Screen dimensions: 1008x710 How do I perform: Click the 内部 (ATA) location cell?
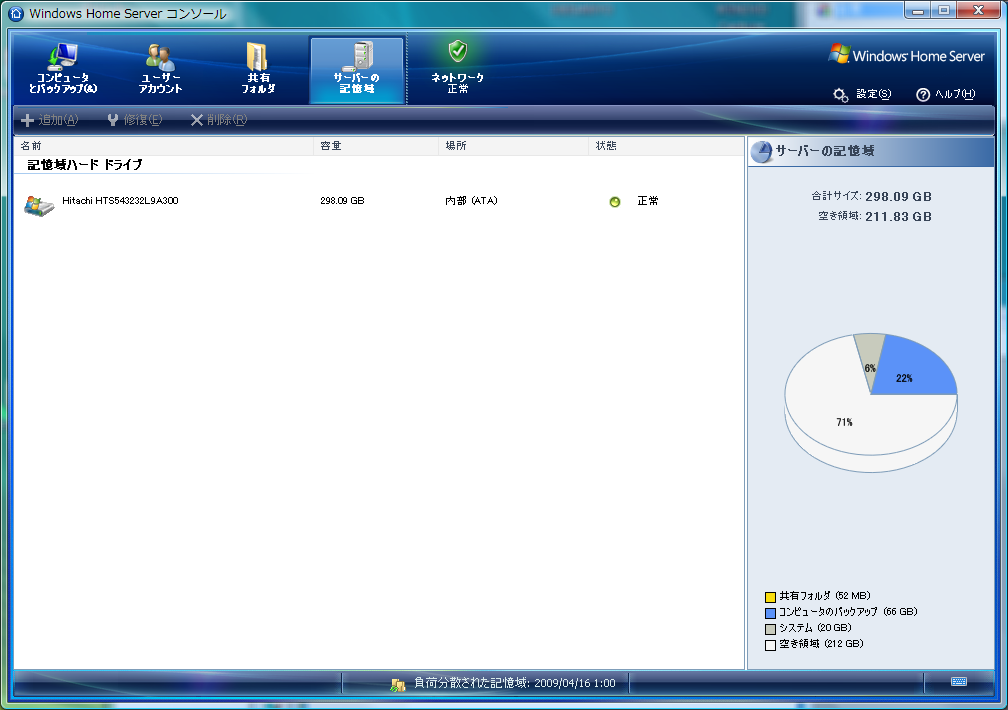pyautogui.click(x=471, y=201)
